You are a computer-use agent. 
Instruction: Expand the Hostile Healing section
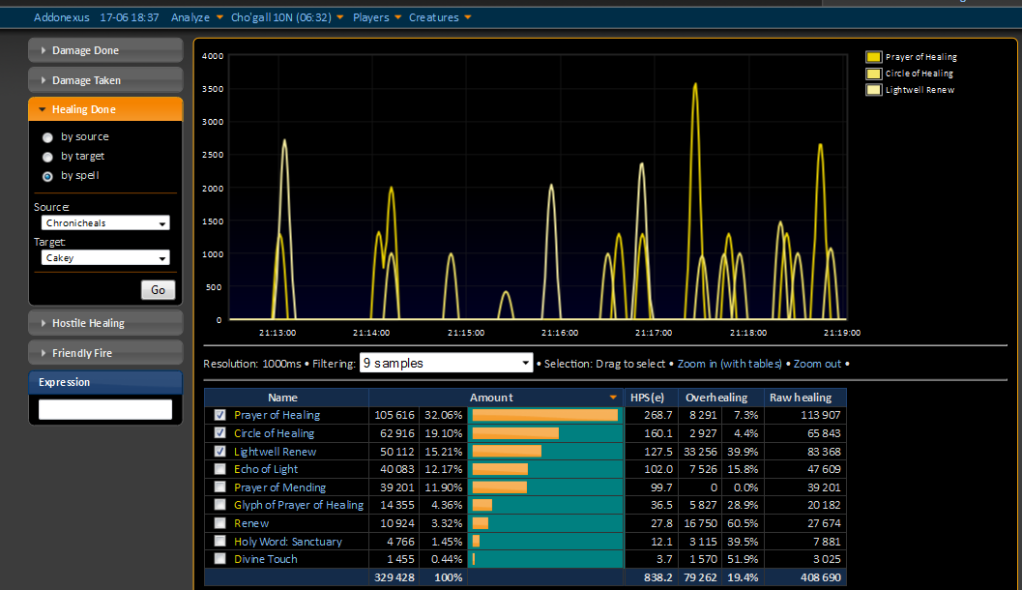pyautogui.click(x=105, y=323)
